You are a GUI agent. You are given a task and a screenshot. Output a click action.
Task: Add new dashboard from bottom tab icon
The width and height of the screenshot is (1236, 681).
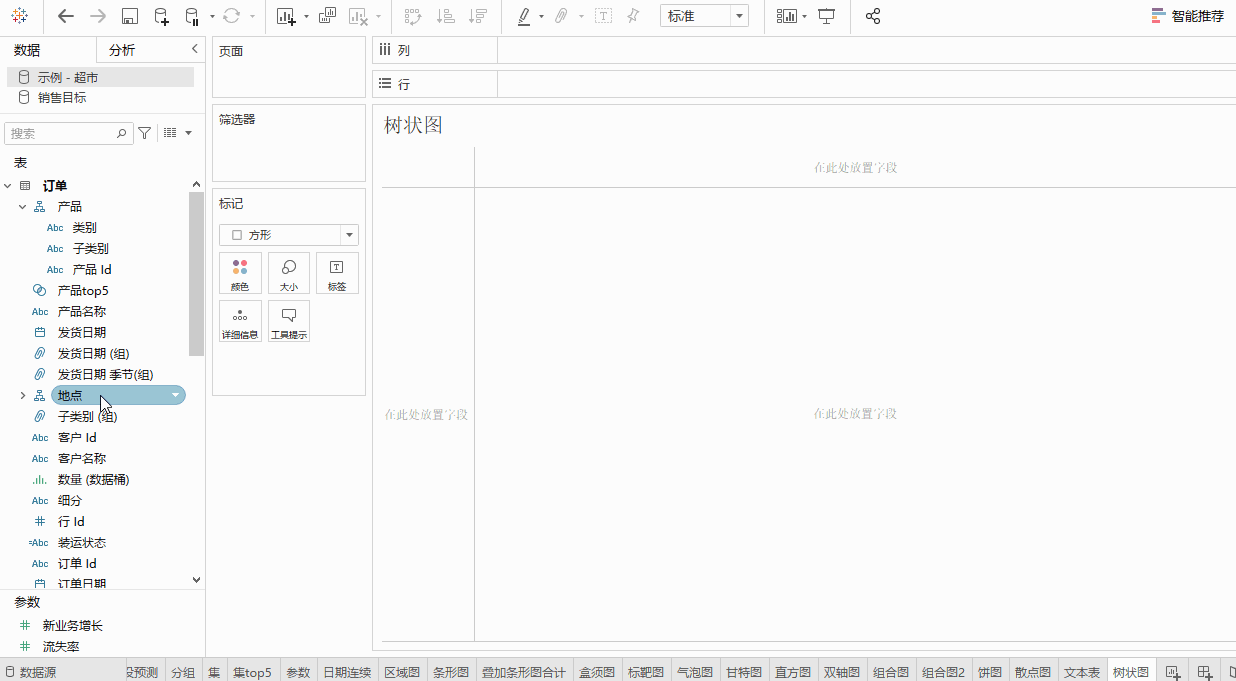[x=1206, y=672]
